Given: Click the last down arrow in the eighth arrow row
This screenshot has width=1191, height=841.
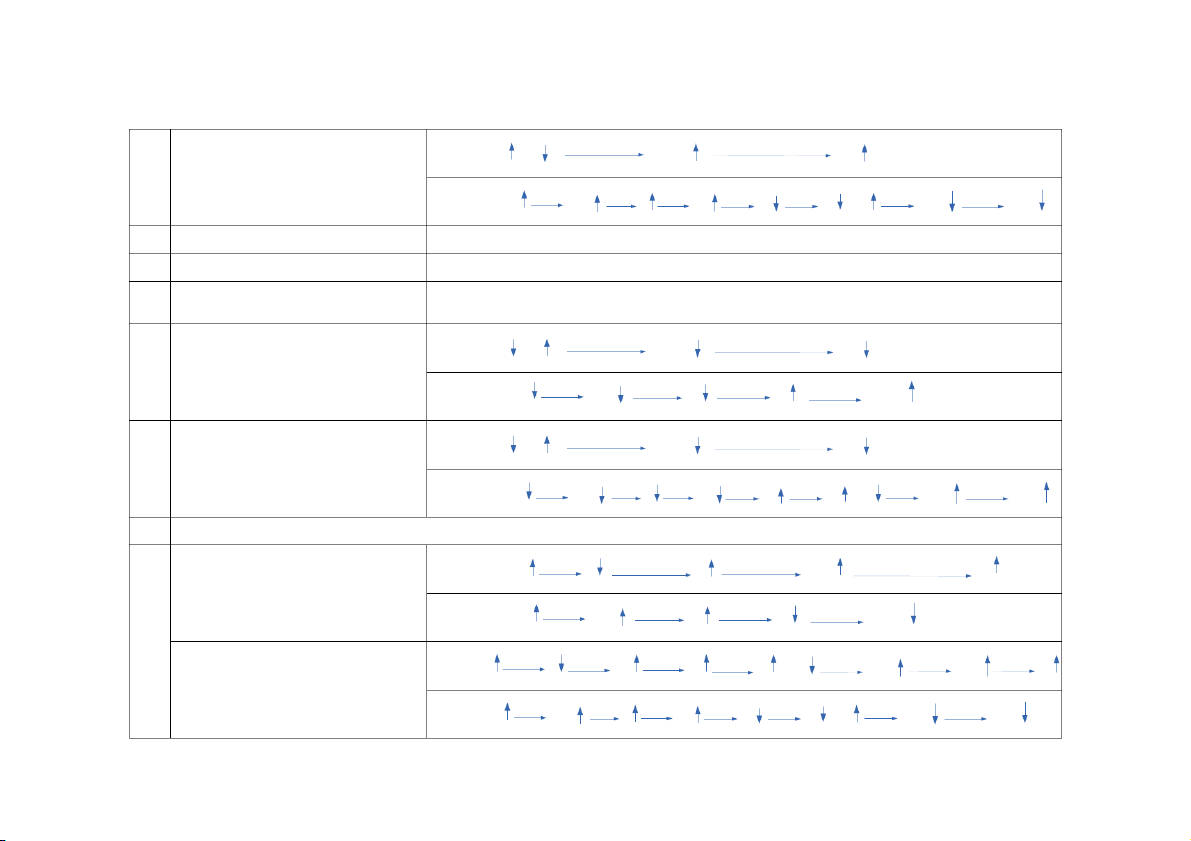Looking at the screenshot, I should 913,613.
